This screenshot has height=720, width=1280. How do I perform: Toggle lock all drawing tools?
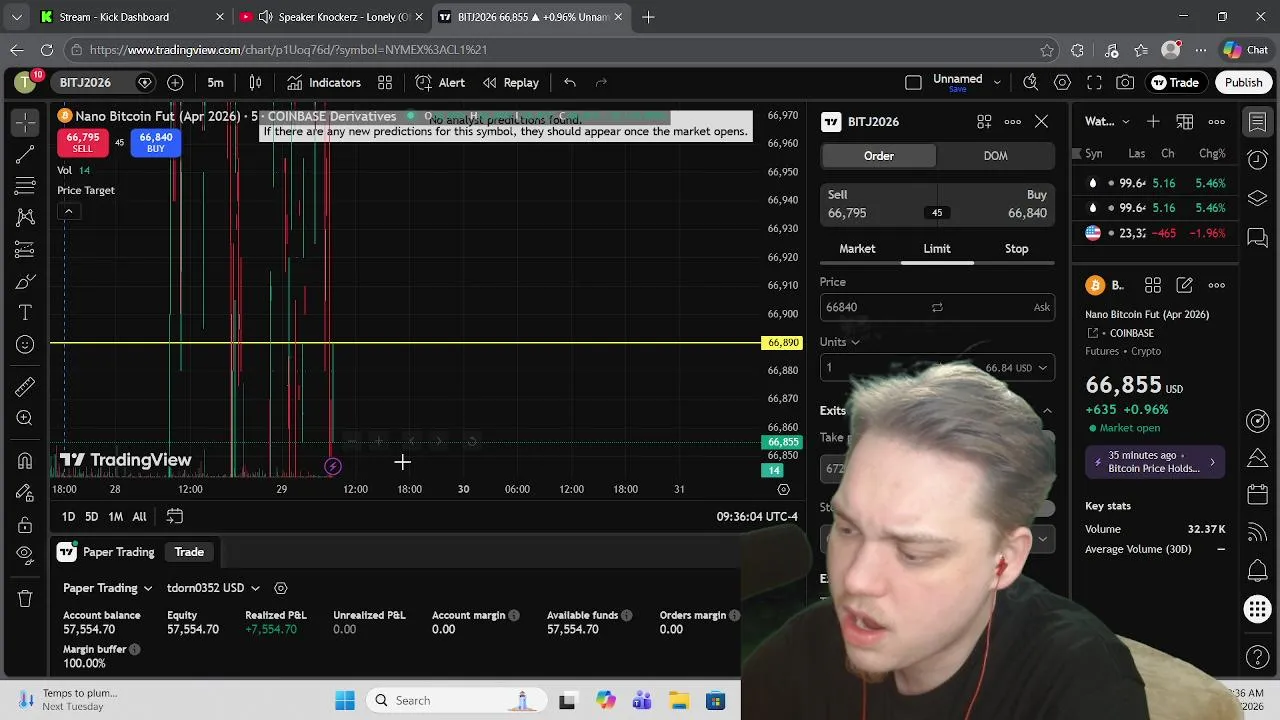click(x=26, y=524)
